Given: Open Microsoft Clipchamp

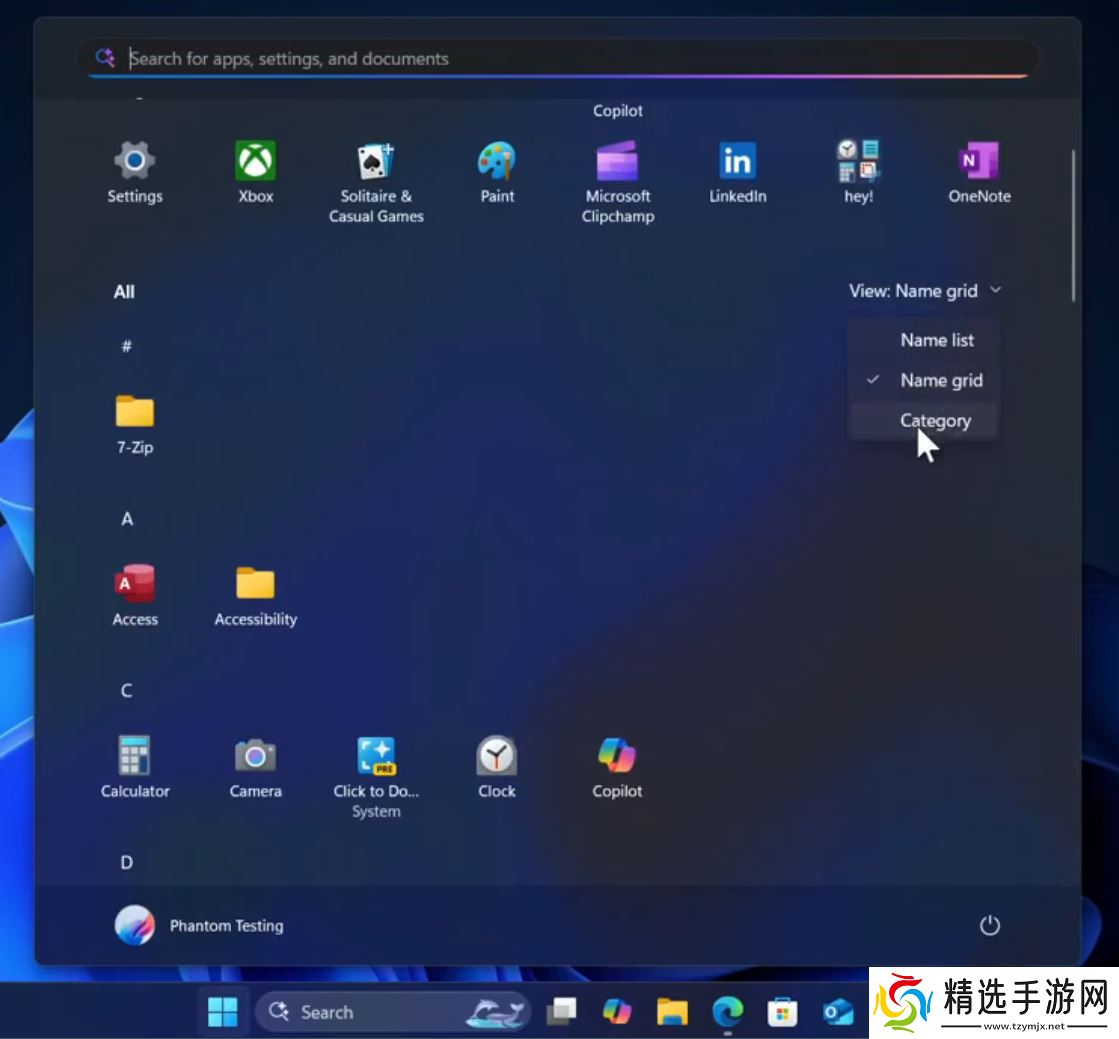Looking at the screenshot, I should [x=617, y=181].
